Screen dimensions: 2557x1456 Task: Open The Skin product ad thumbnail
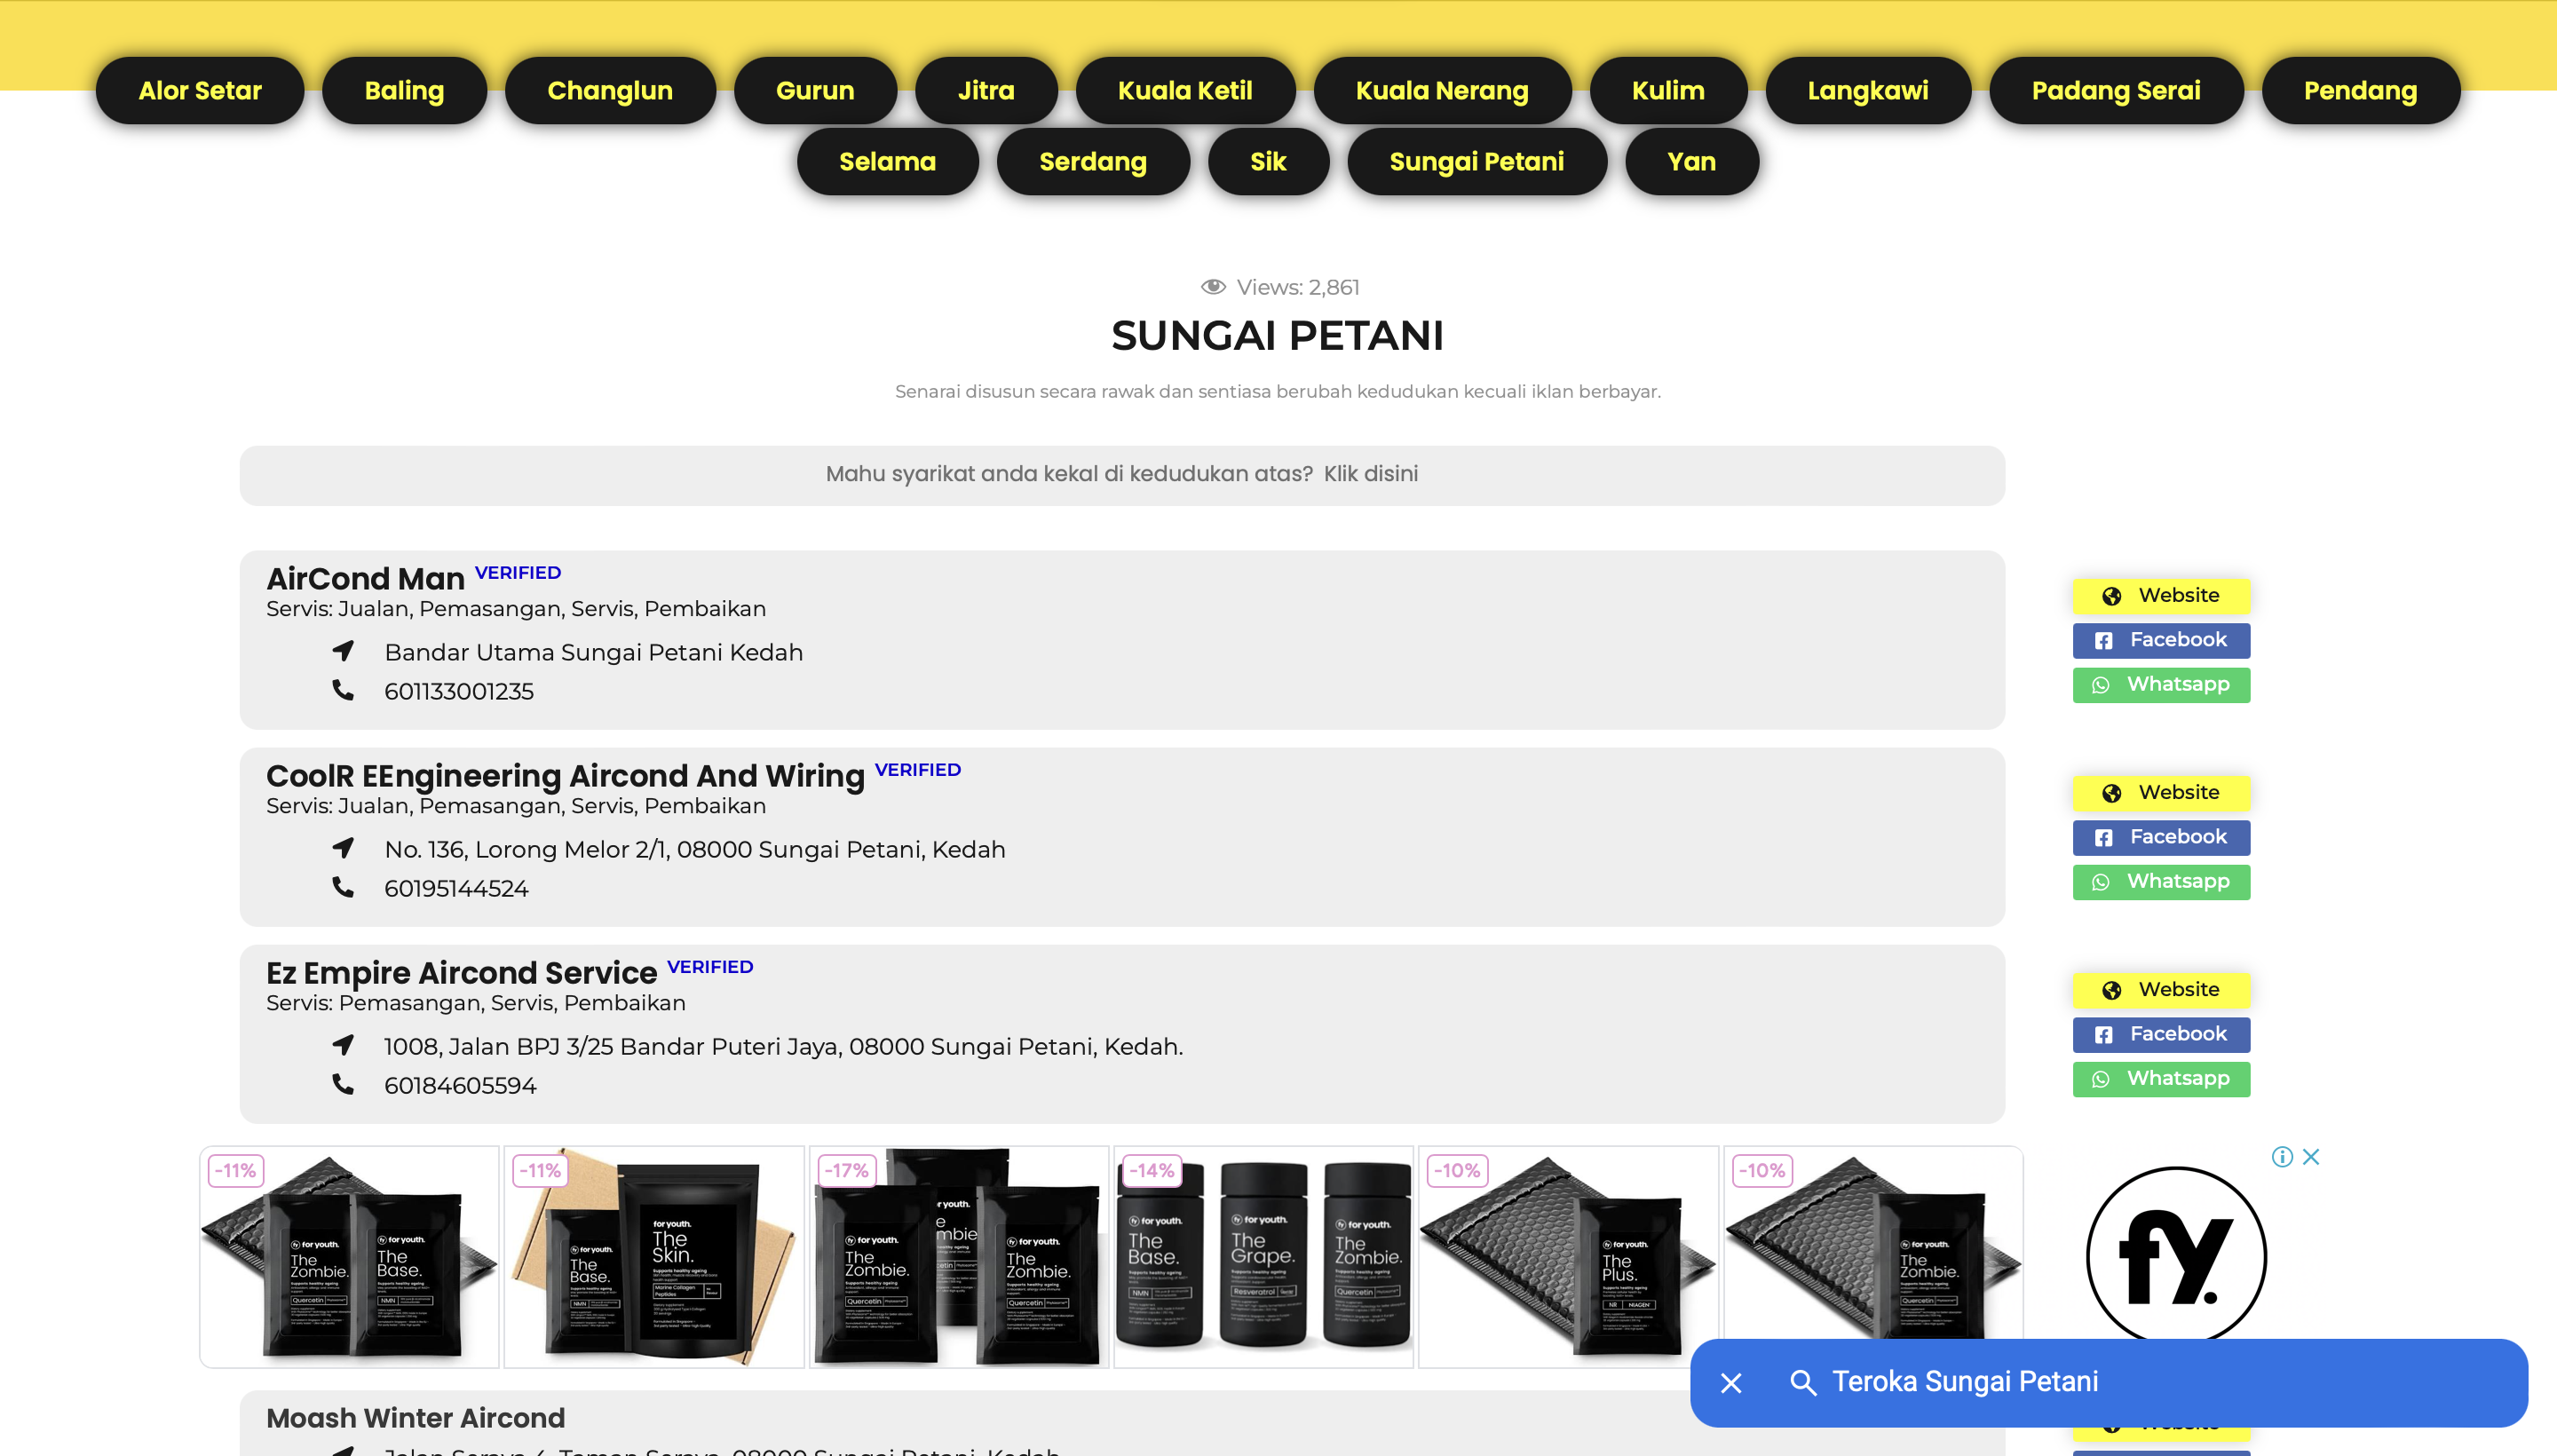tap(654, 1256)
